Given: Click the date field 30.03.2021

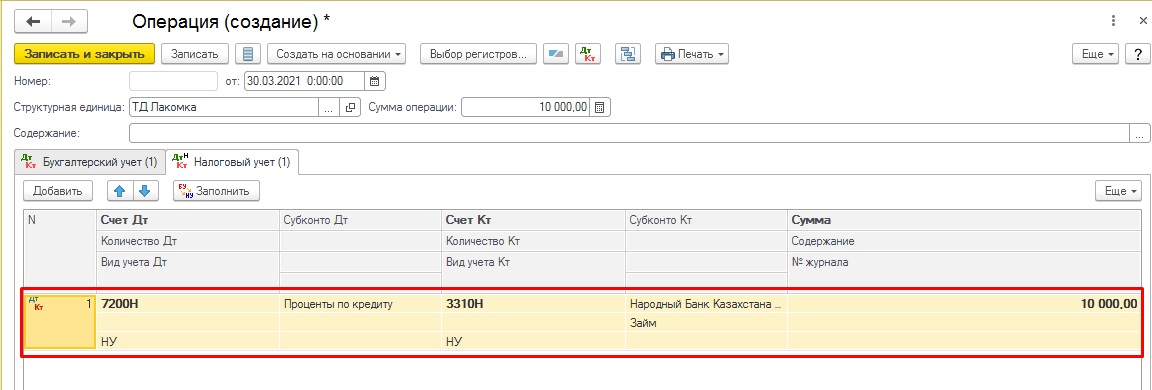Looking at the screenshot, I should 304,81.
